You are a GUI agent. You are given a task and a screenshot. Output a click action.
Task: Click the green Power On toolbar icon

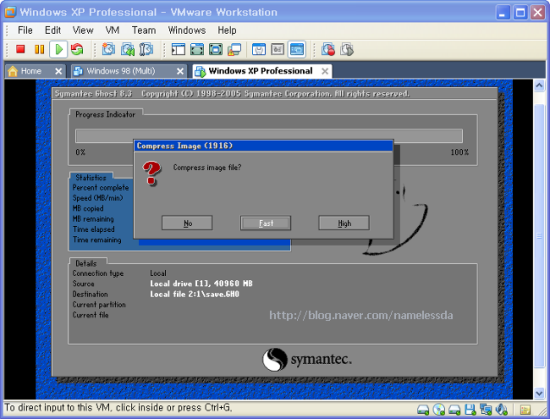click(59, 49)
